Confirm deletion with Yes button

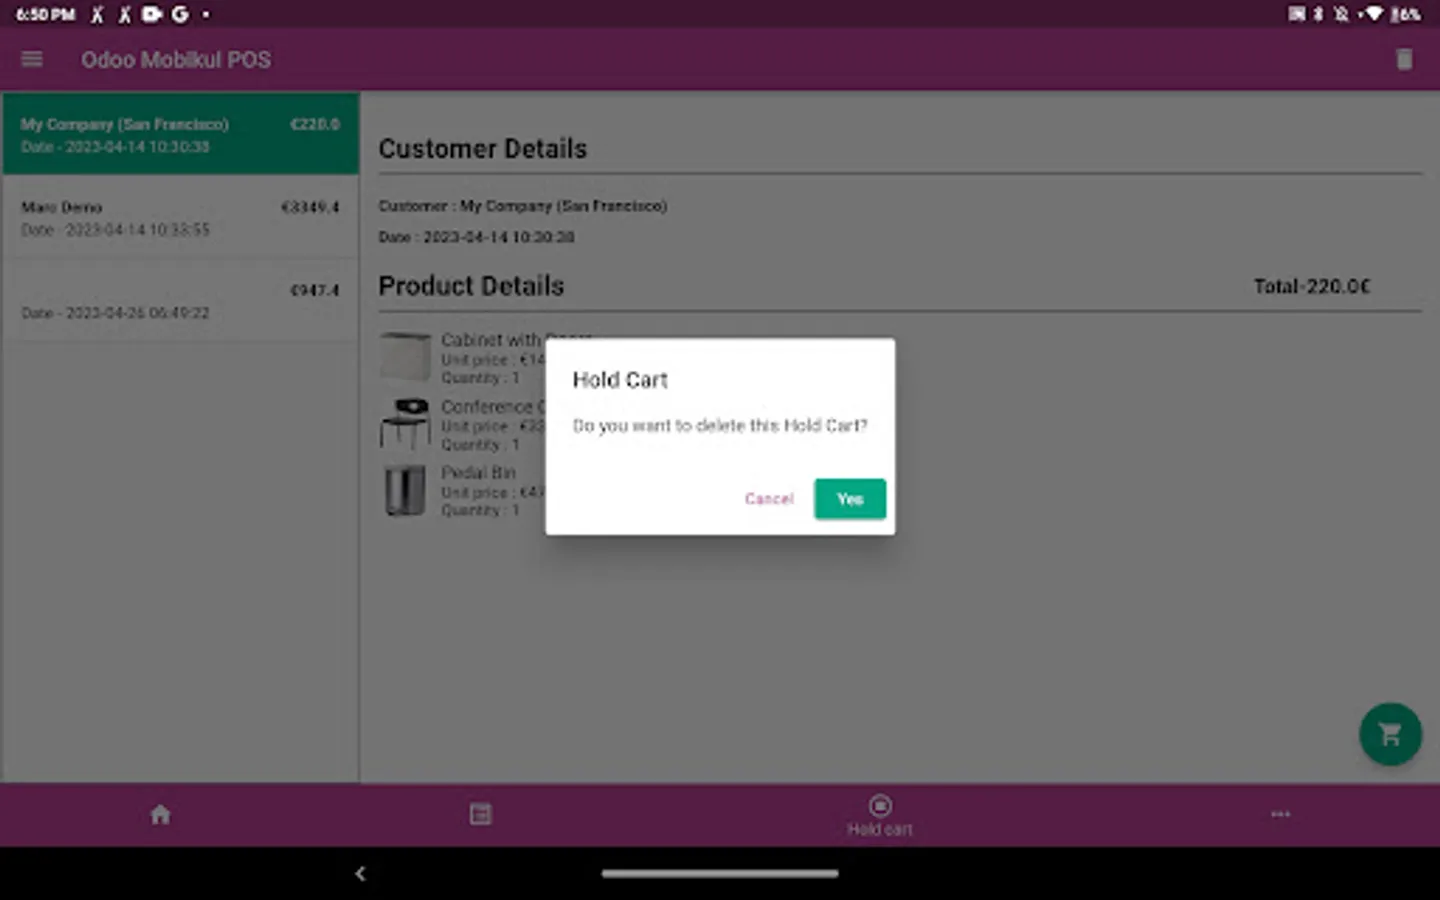tap(850, 498)
